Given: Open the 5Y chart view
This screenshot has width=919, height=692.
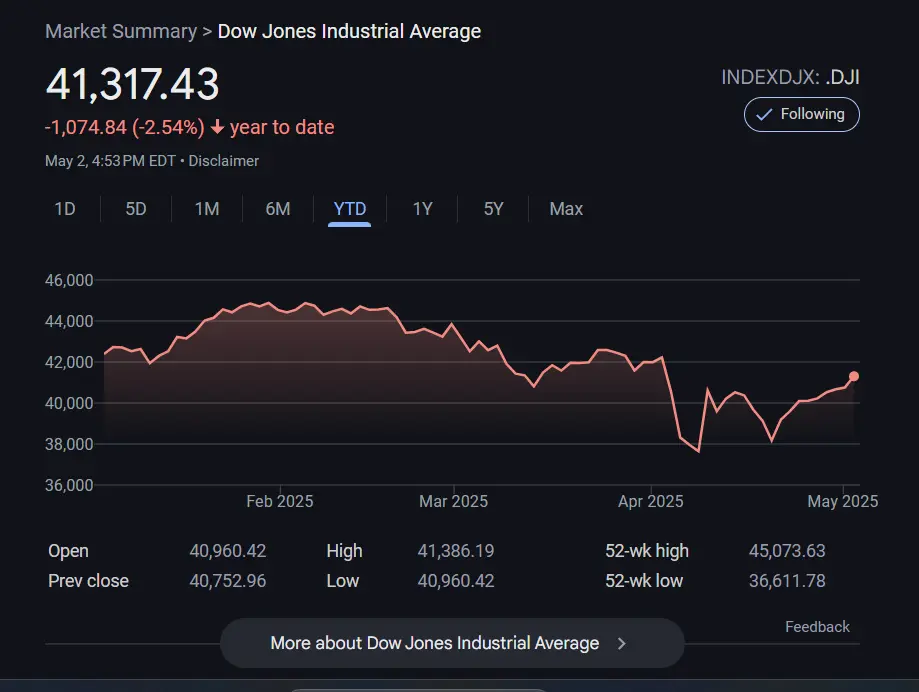Looking at the screenshot, I should [x=493, y=209].
